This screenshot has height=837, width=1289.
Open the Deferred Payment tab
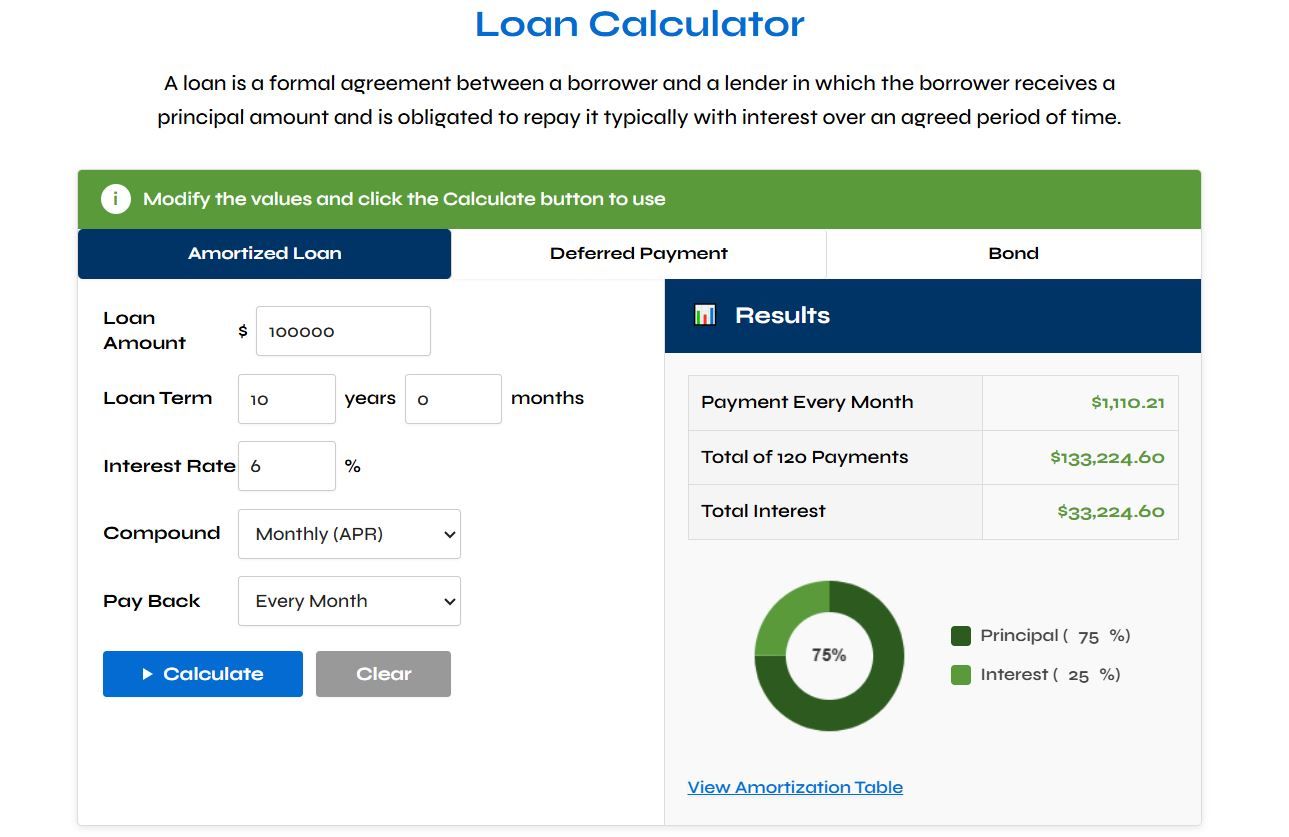(x=639, y=254)
